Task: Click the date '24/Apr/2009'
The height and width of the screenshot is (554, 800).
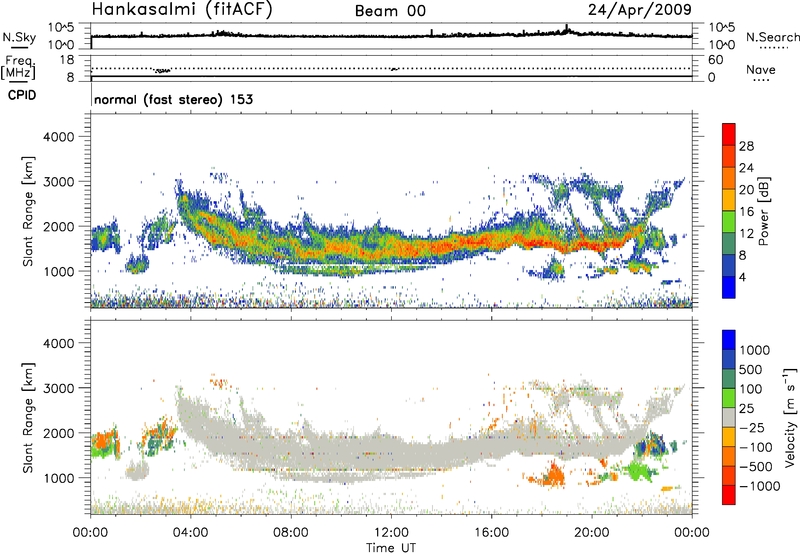Action: coord(640,10)
